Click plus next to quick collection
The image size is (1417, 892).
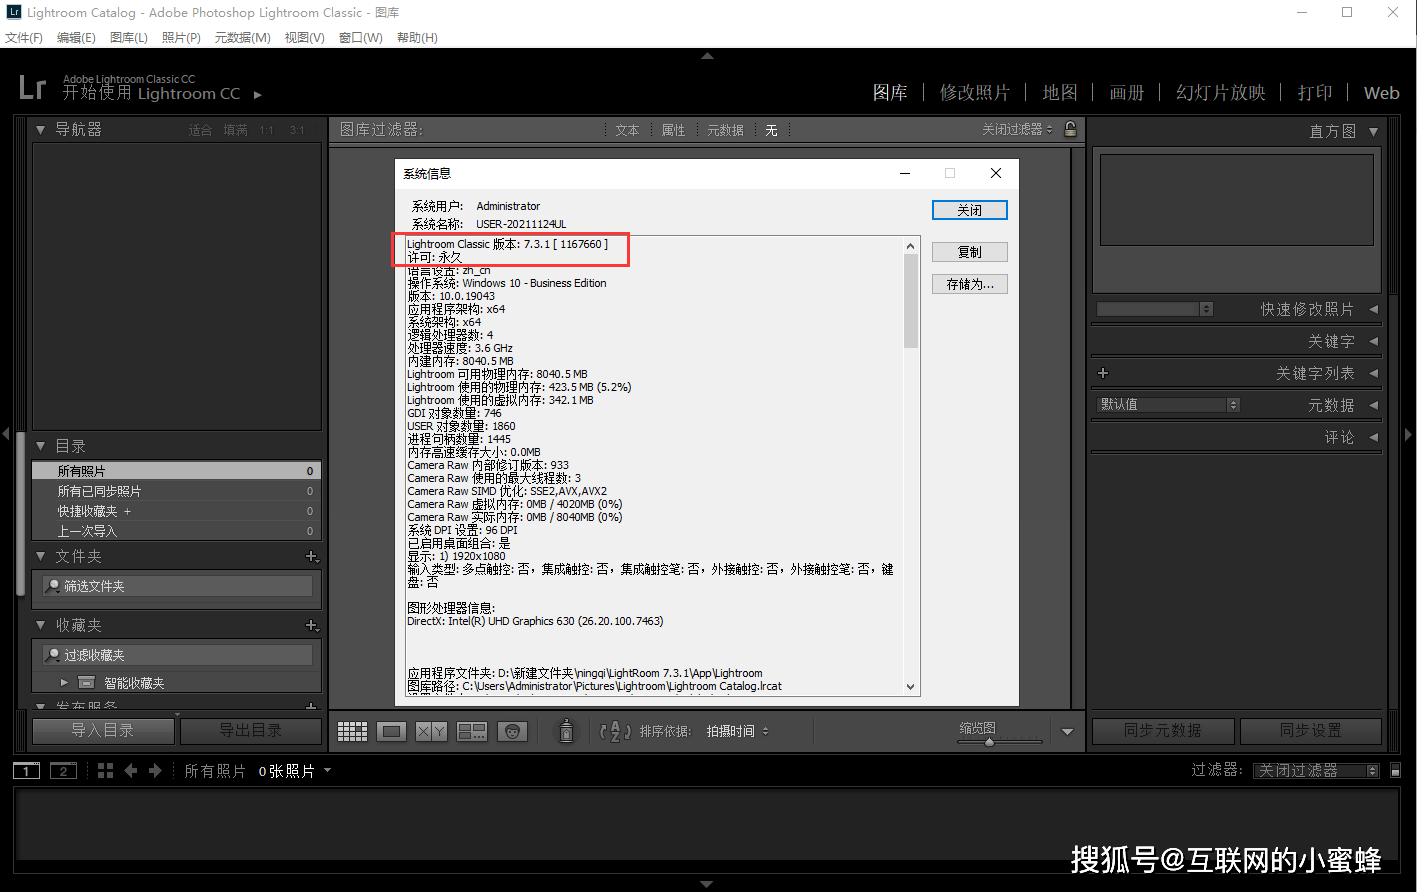point(127,511)
